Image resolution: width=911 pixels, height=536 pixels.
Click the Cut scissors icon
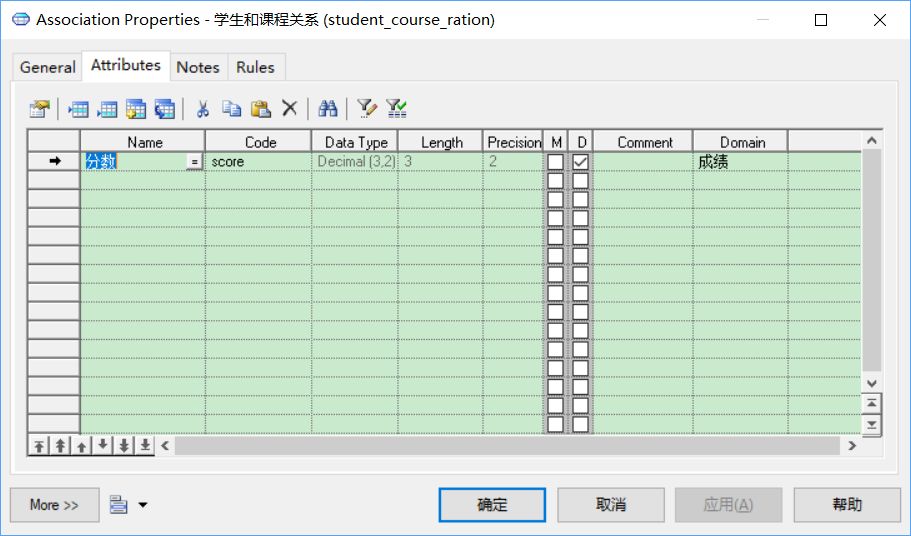[x=203, y=109]
